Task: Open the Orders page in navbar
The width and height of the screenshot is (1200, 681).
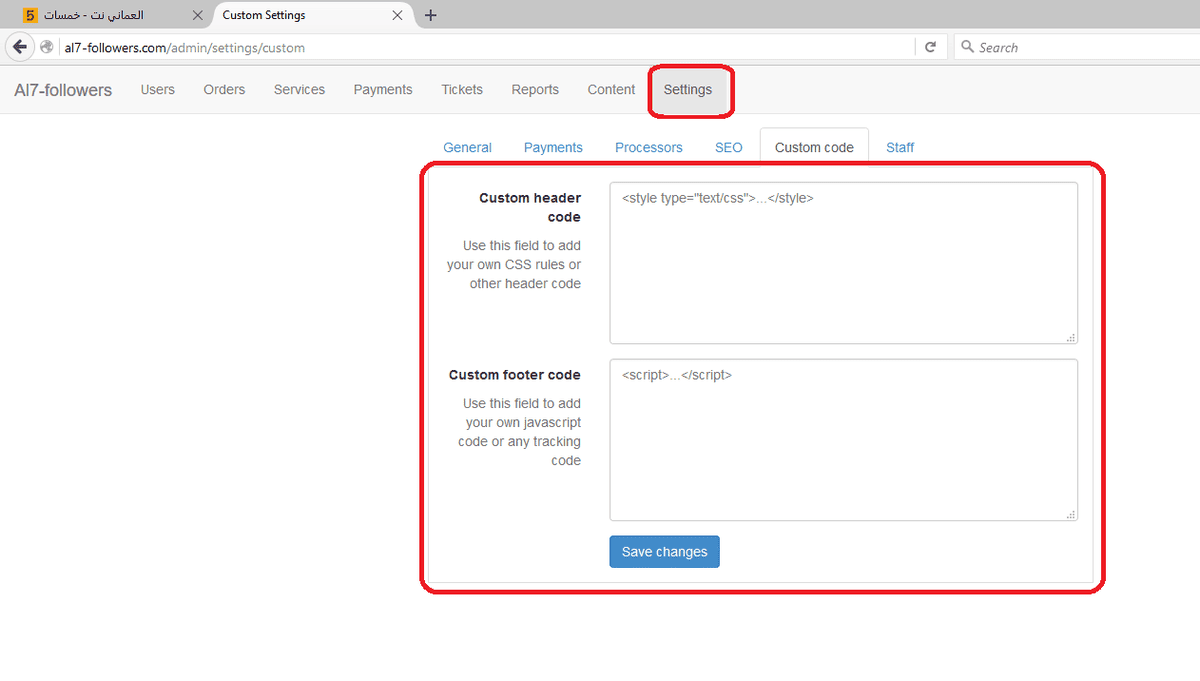Action: 224,89
